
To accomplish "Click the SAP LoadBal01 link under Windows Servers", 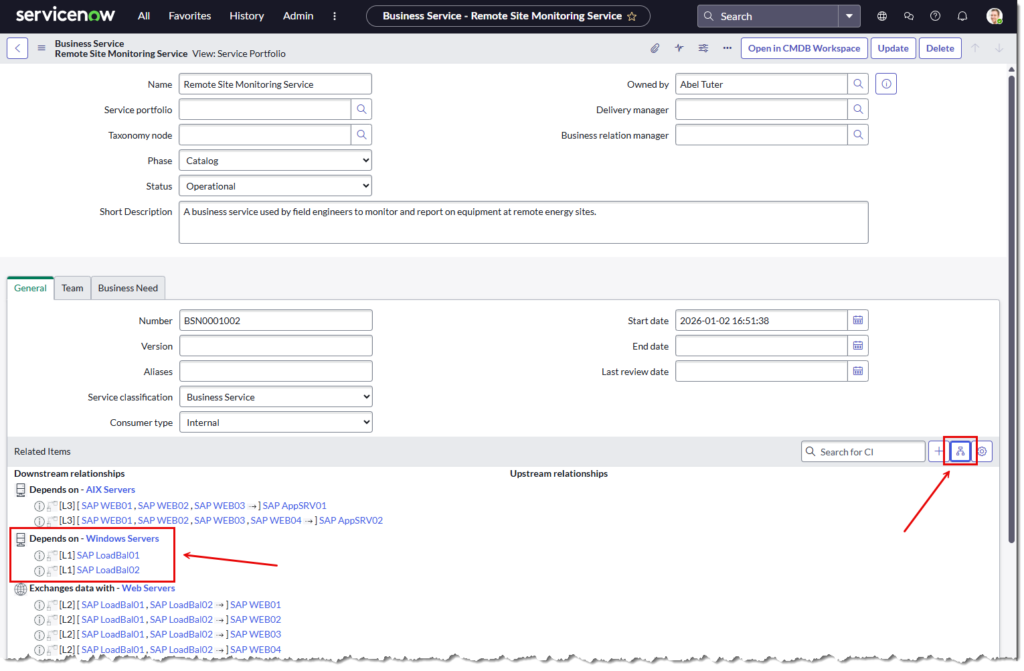I will [108, 555].
